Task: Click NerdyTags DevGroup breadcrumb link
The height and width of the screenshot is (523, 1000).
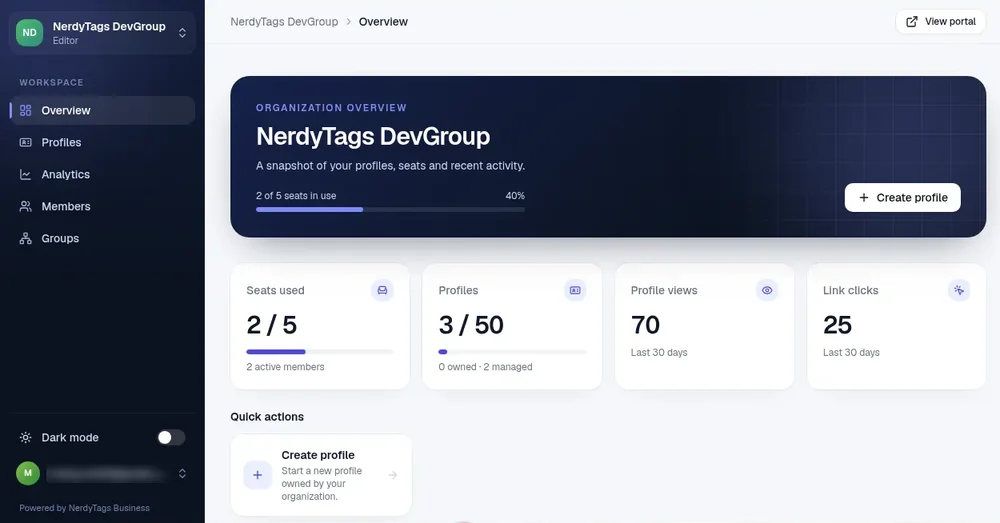Action: [284, 22]
